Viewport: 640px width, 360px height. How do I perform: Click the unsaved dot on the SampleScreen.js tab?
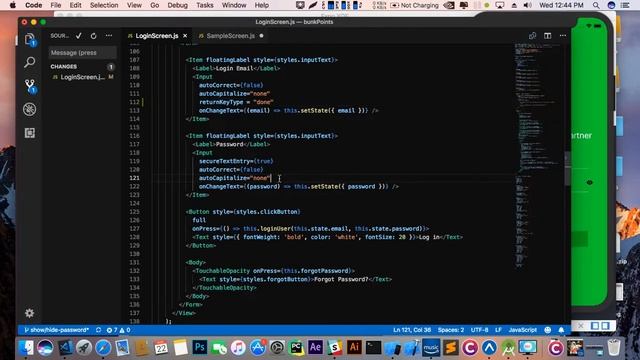(x=262, y=36)
